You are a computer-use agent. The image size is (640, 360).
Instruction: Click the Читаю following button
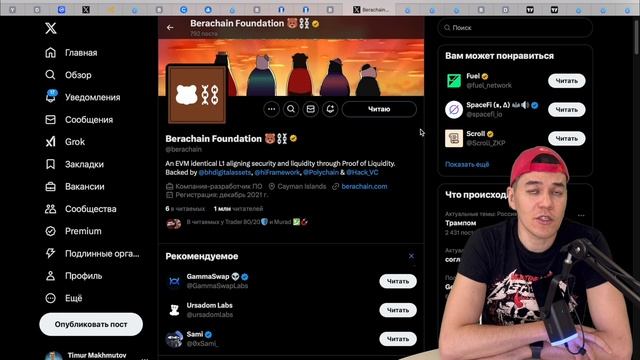(379, 109)
